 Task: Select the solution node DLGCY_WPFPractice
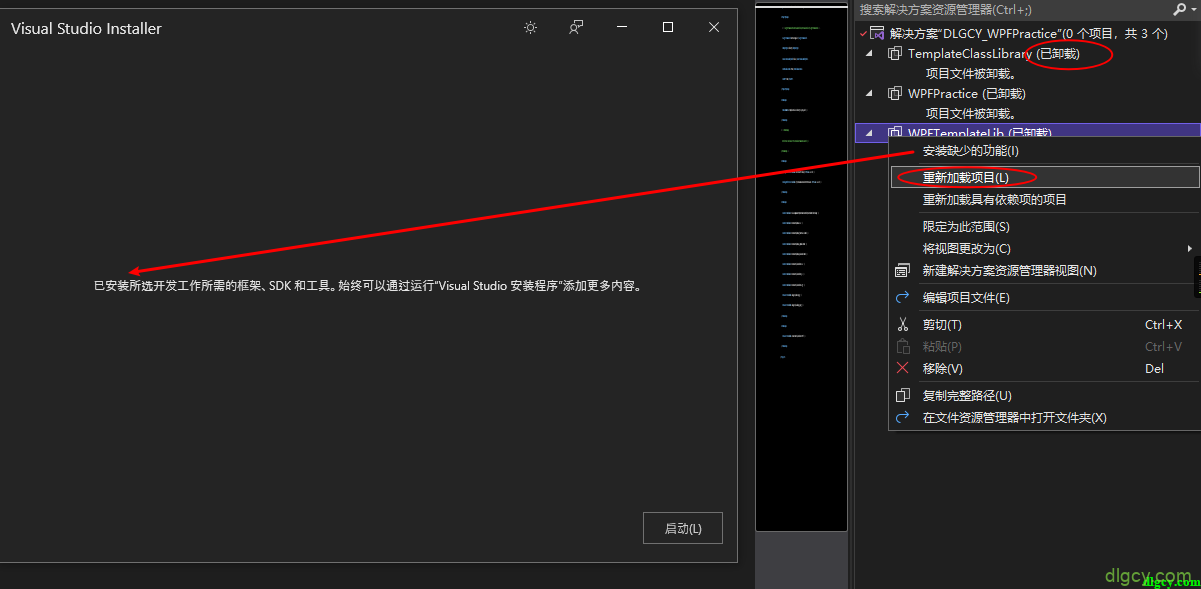coord(1028,33)
